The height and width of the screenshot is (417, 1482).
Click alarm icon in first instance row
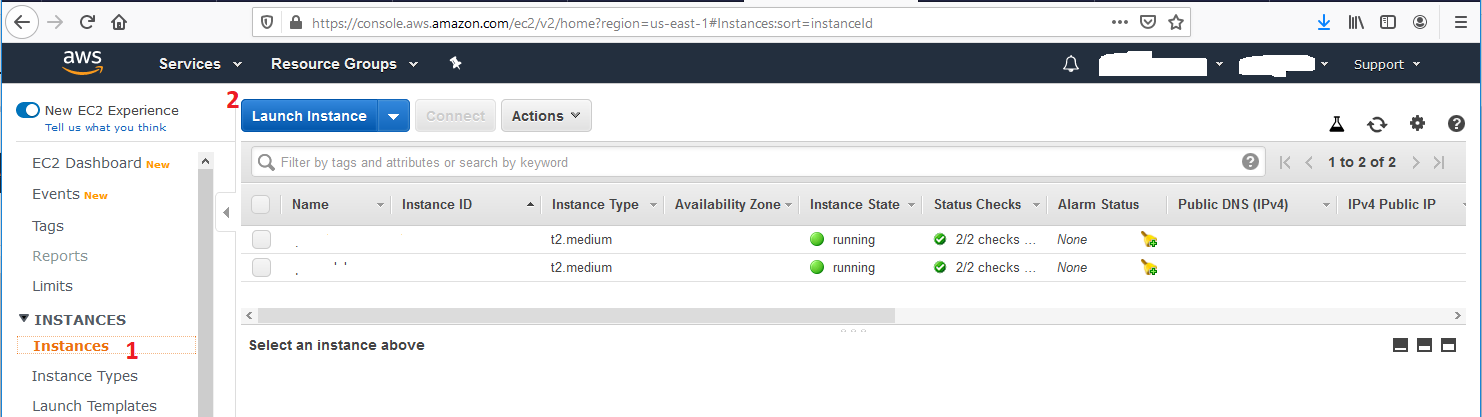click(x=1149, y=239)
